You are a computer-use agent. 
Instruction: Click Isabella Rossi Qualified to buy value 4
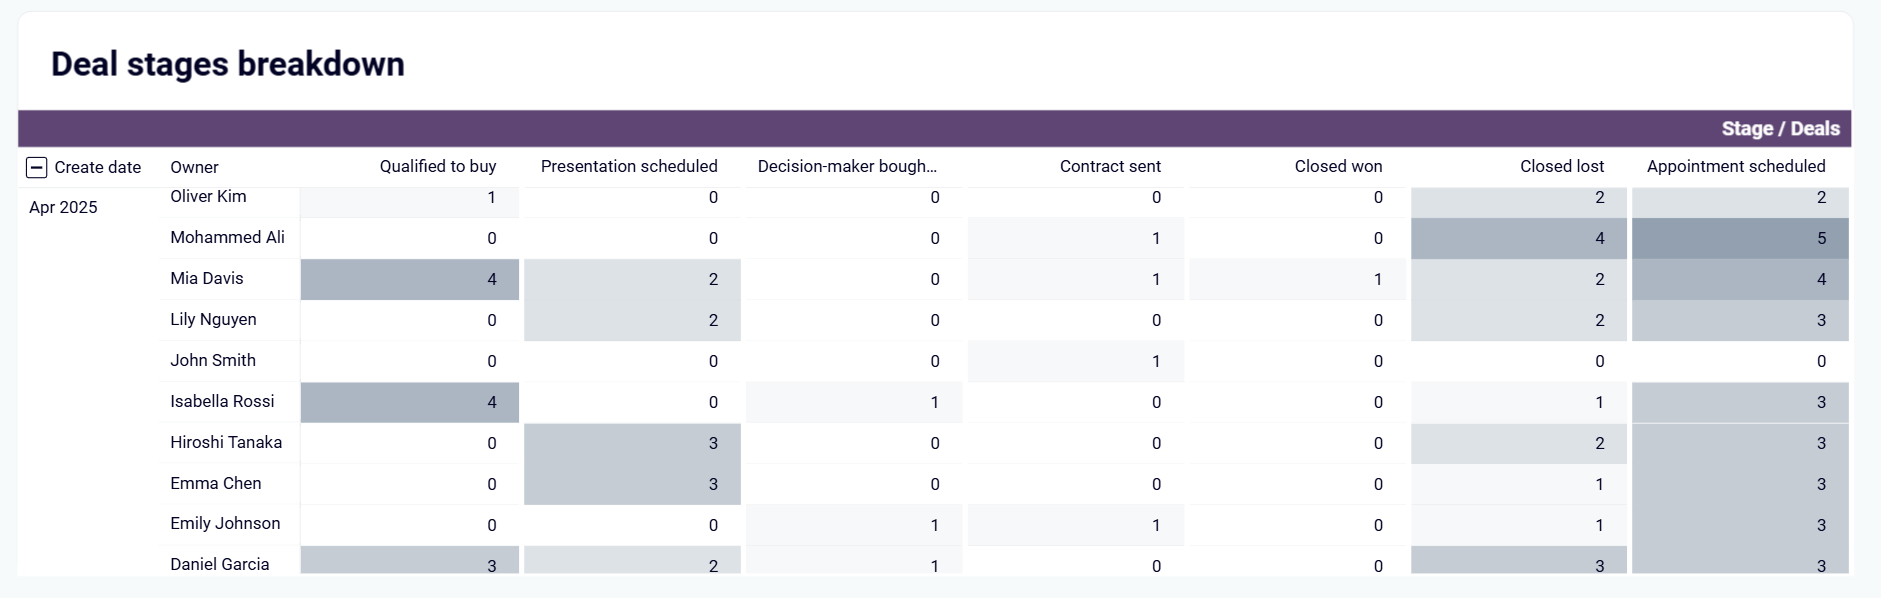point(410,402)
